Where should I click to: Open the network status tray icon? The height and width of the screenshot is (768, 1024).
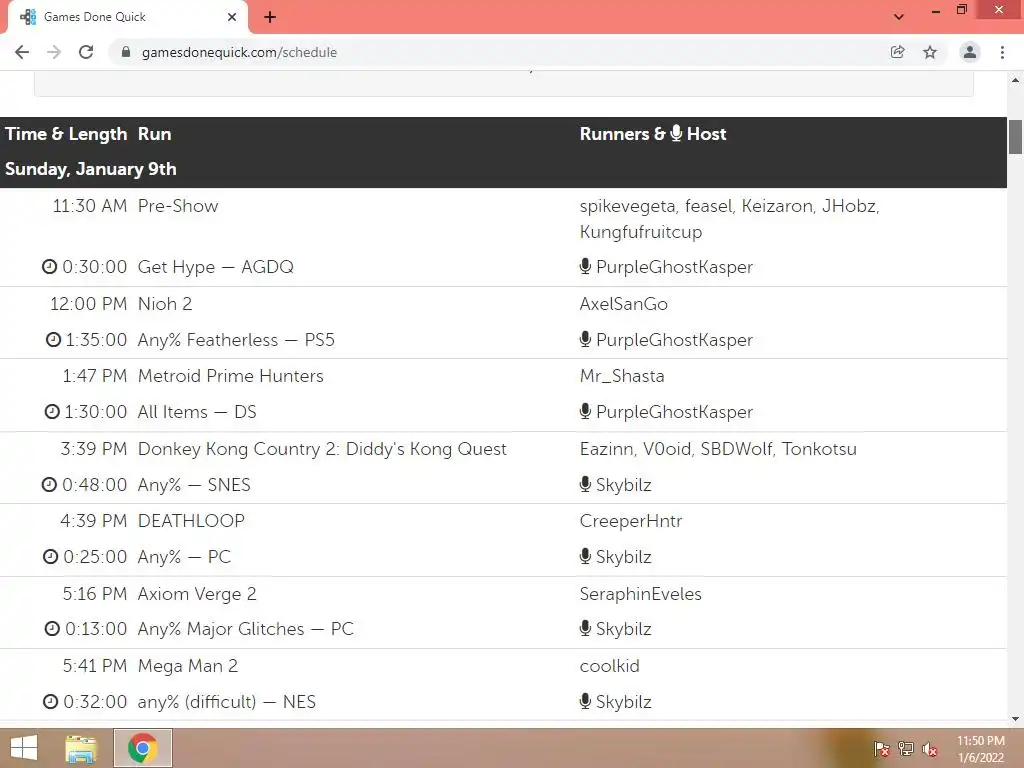[906, 749]
